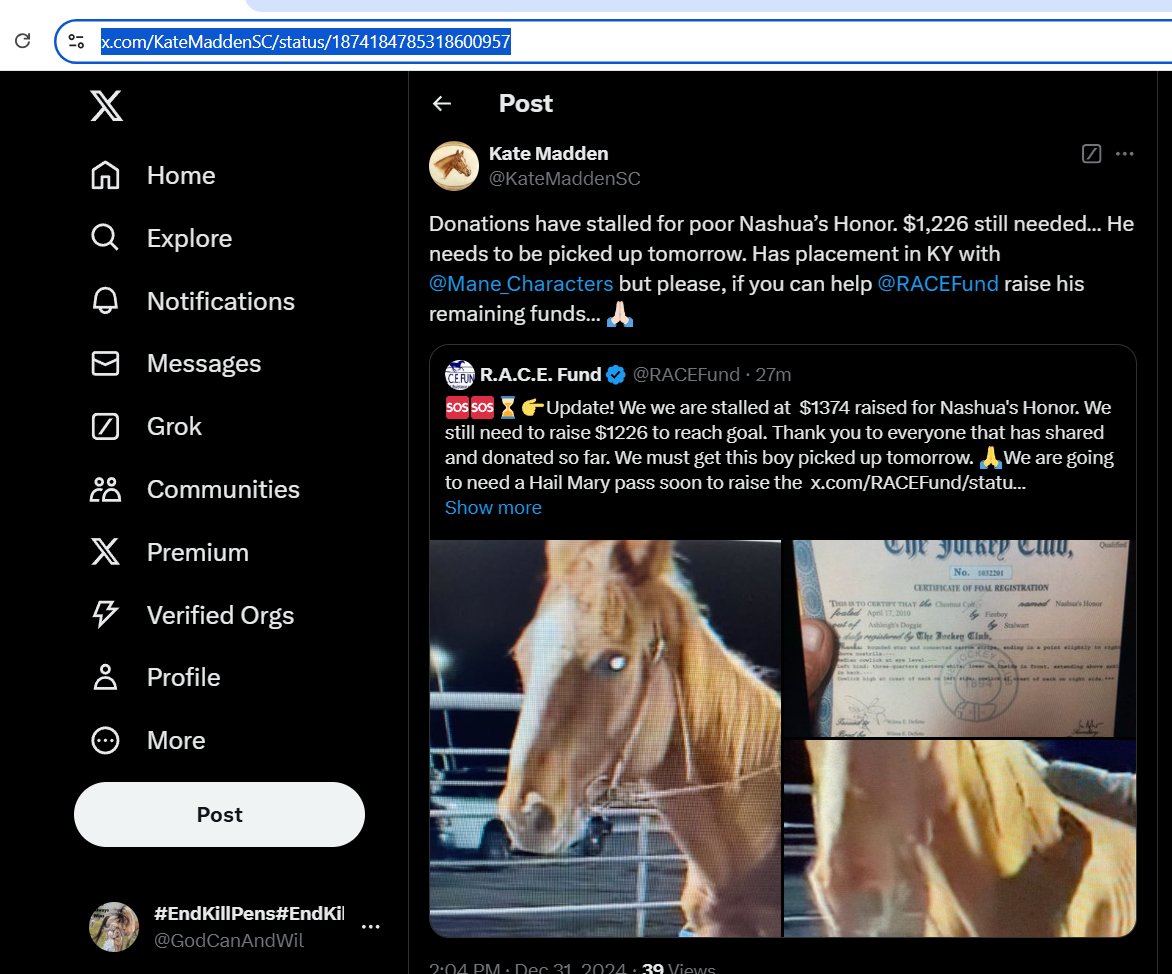This screenshot has height=974, width=1172.
Task: Click Show more in quoted post
Action: coord(493,508)
